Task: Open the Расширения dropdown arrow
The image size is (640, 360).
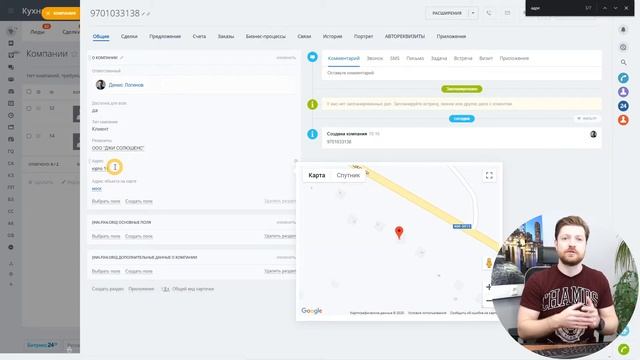Action: click(x=473, y=13)
